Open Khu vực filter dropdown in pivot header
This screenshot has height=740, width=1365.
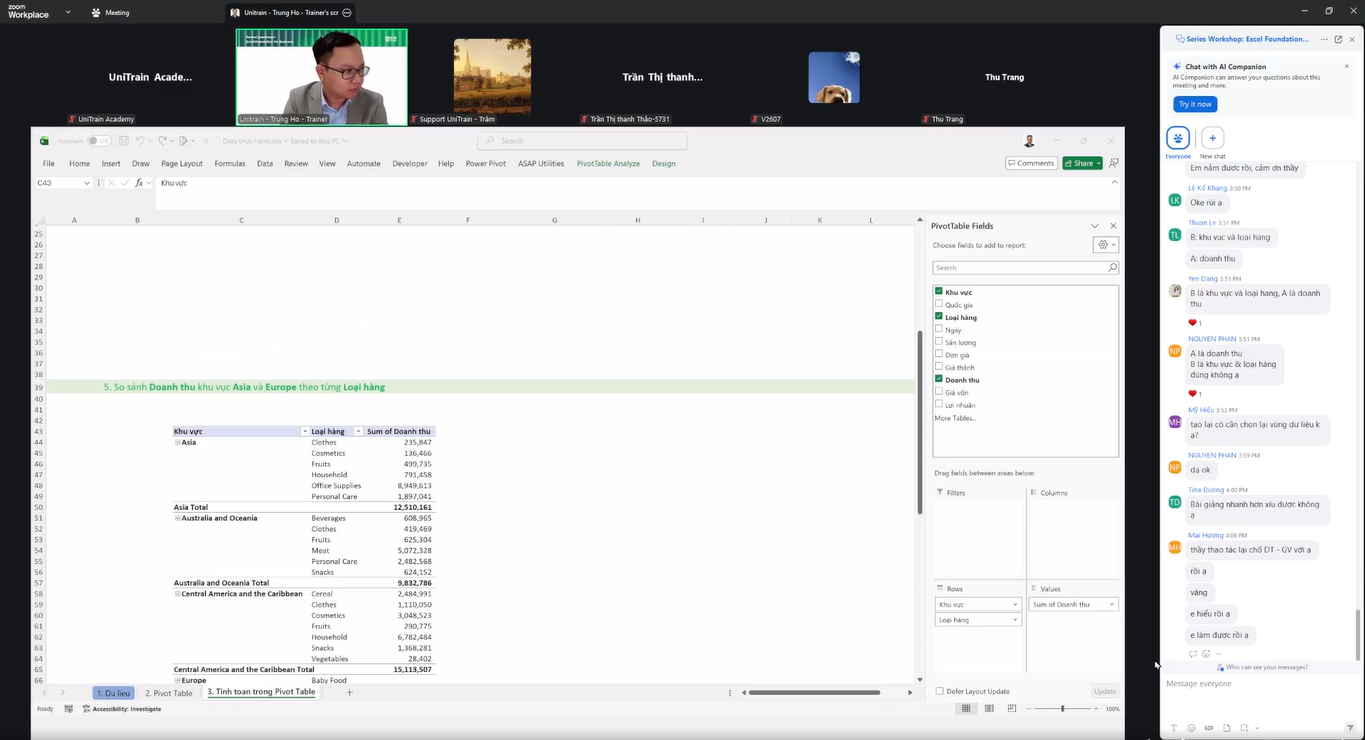tap(305, 431)
